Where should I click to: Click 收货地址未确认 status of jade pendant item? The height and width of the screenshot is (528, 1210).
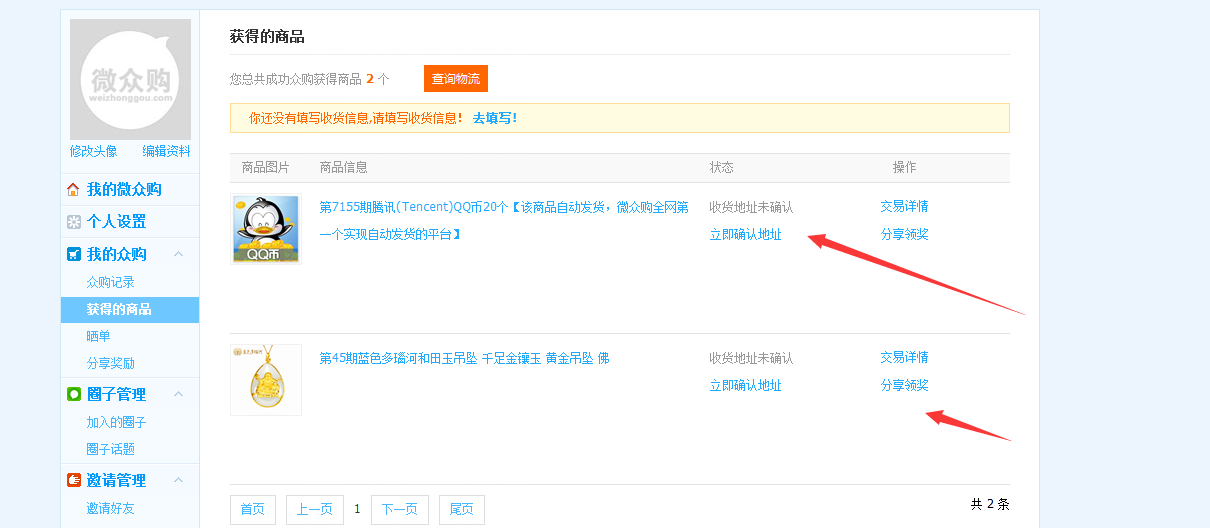click(x=751, y=358)
